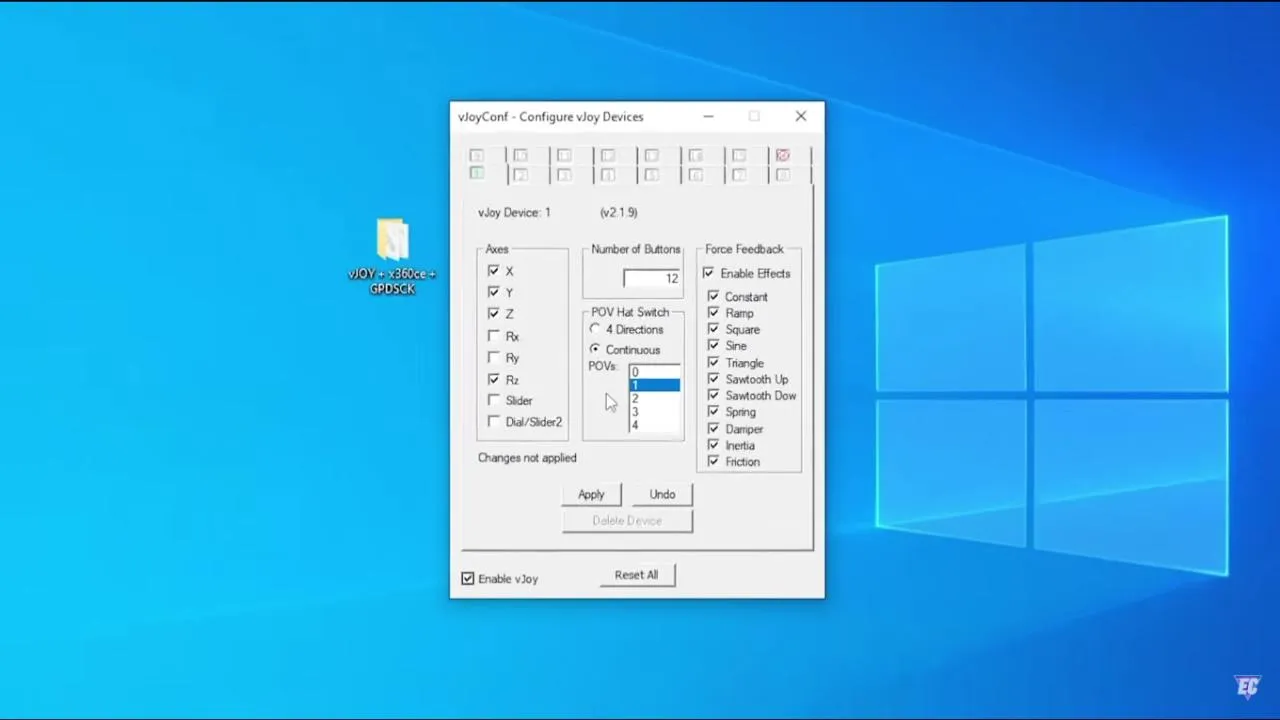Toggle the Sawtooth Up effect checkbox

click(713, 379)
